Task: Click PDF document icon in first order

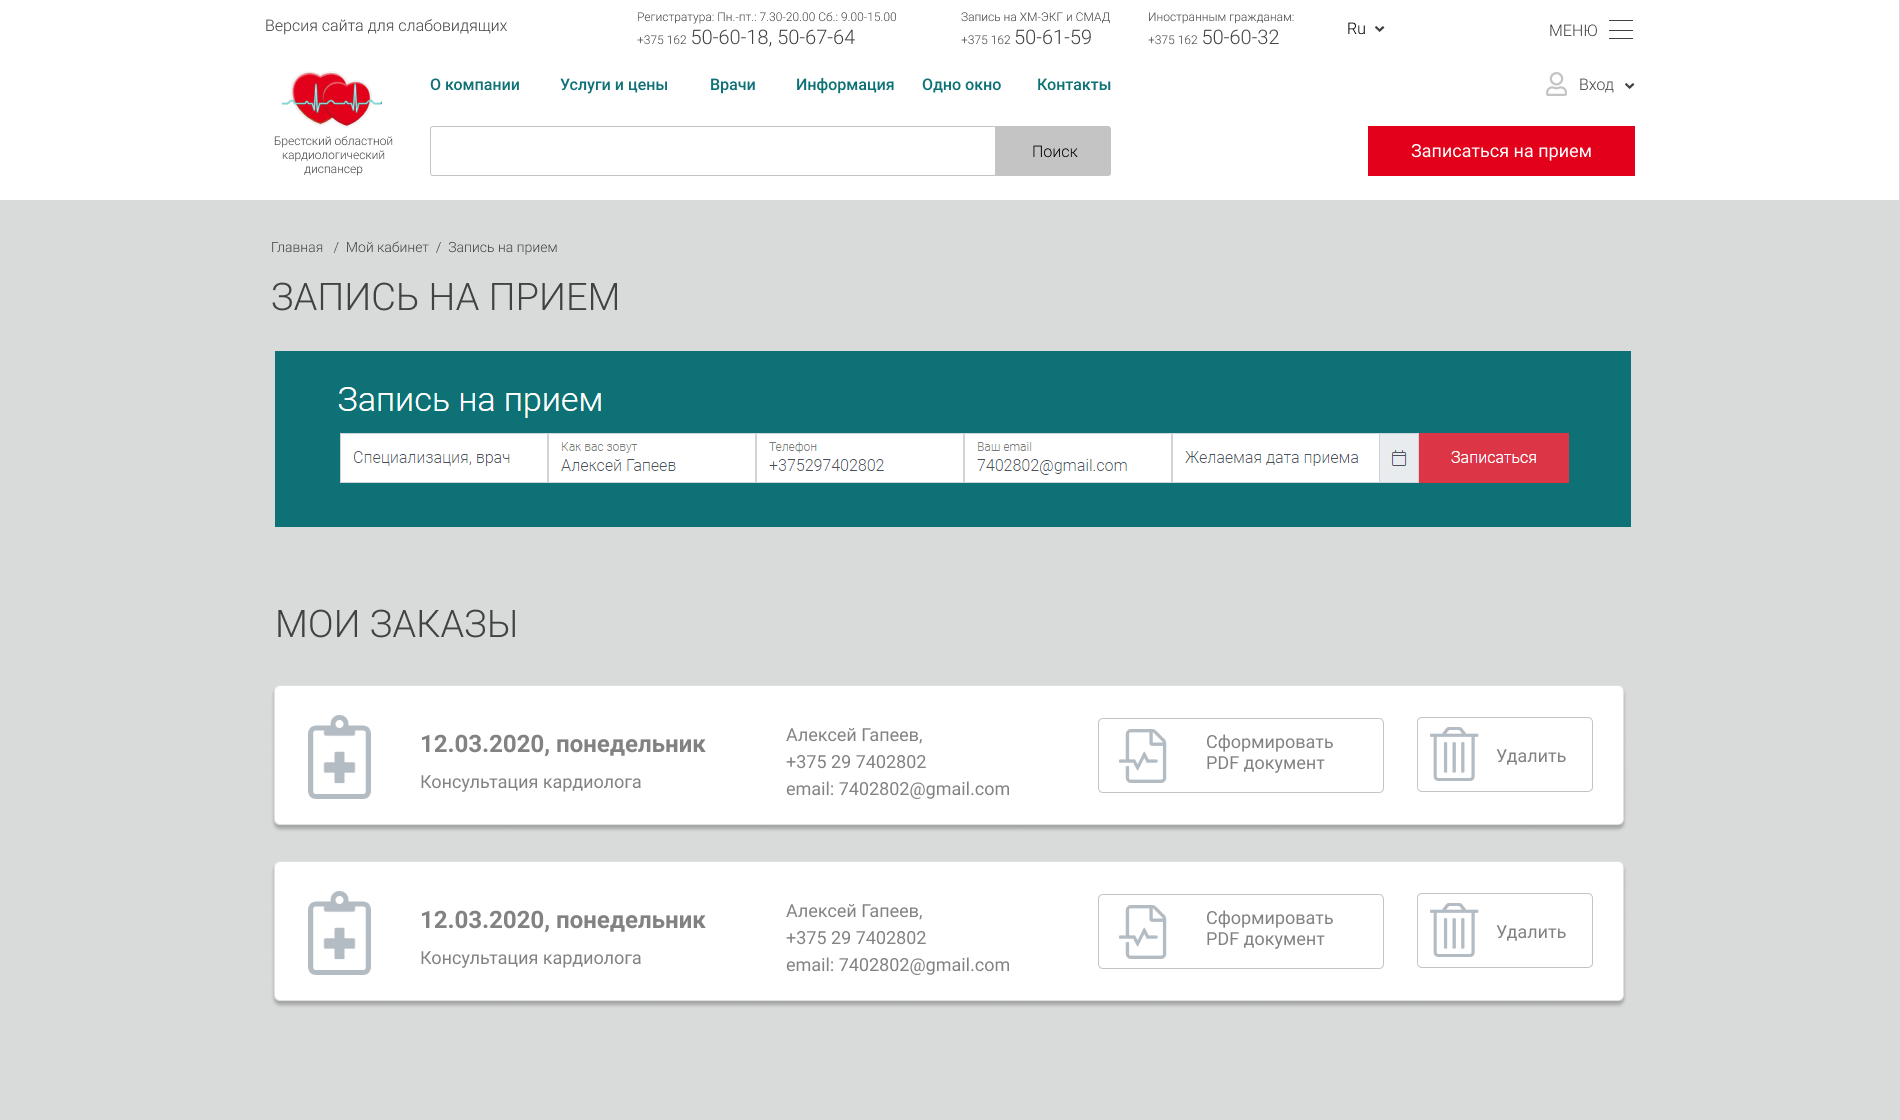Action: [1143, 756]
